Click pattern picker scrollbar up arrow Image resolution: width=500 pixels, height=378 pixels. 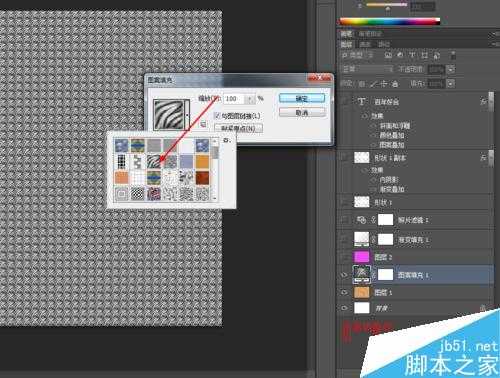point(215,141)
